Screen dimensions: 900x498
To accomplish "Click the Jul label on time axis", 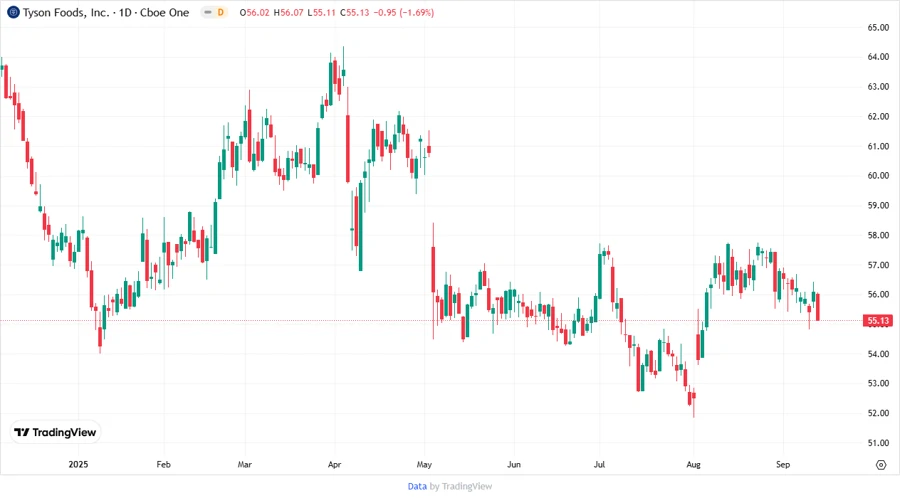I will 599,464.
